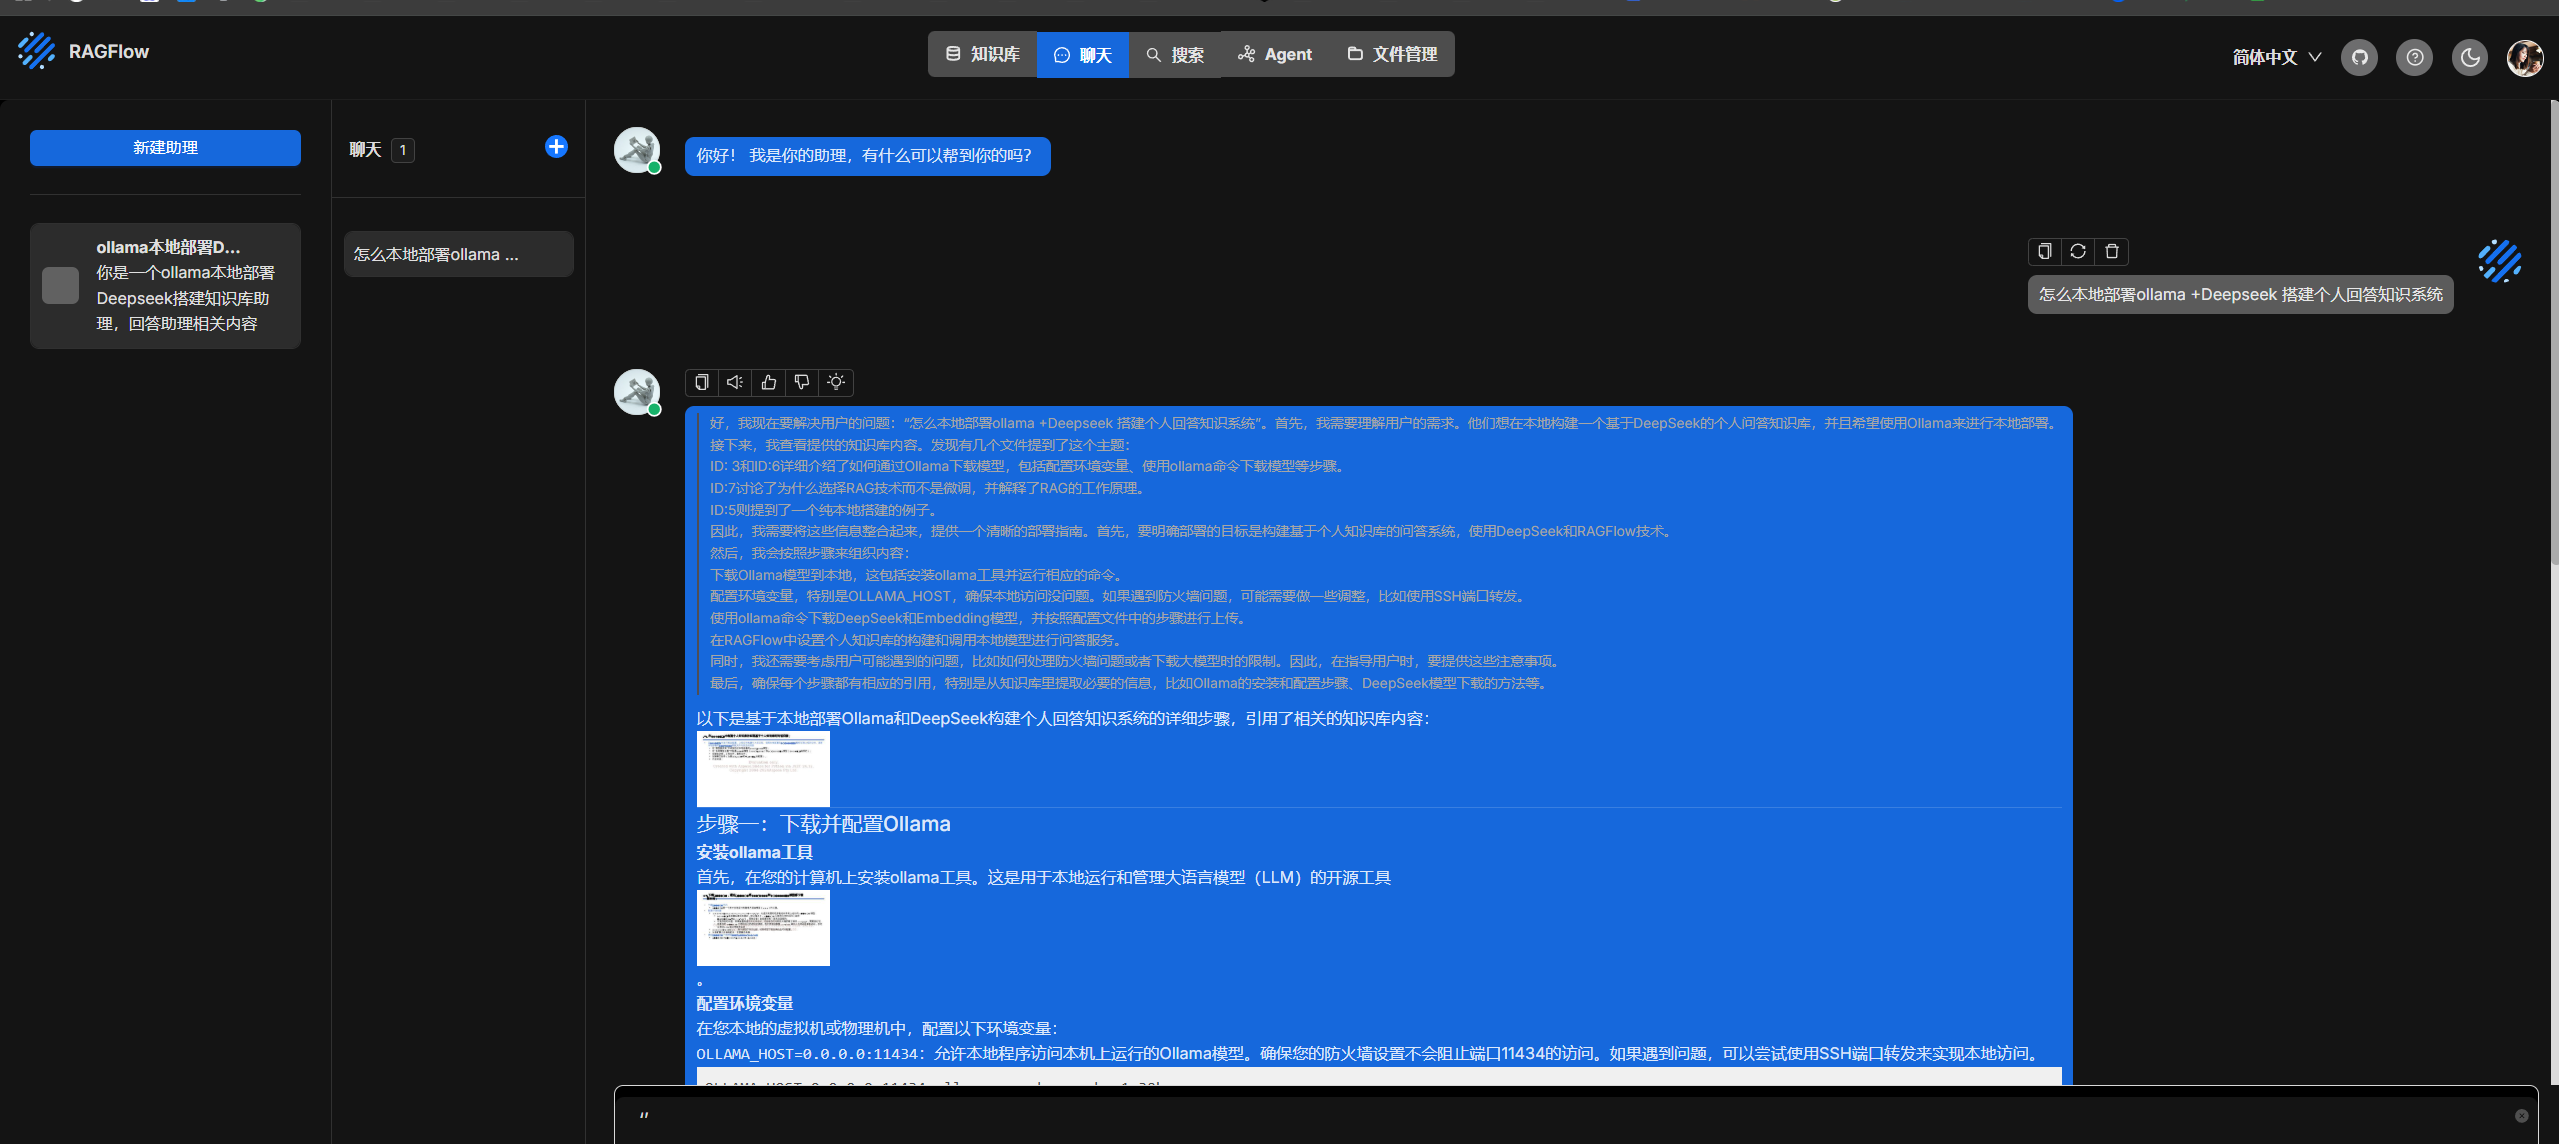Open the user avatar profile
The image size is (2559, 1144).
tap(2525, 57)
